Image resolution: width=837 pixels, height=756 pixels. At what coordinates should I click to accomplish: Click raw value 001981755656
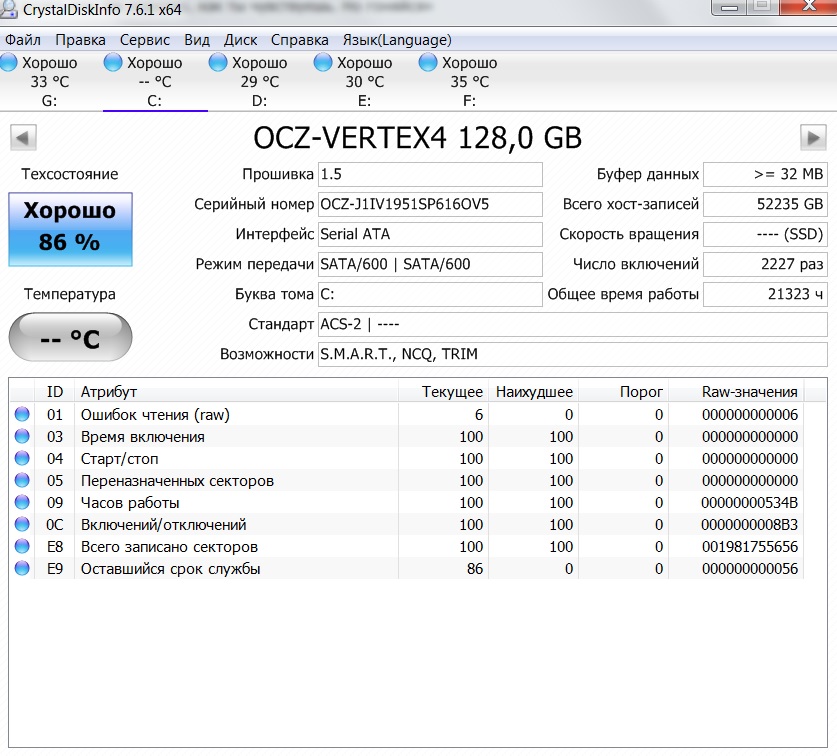coord(750,547)
